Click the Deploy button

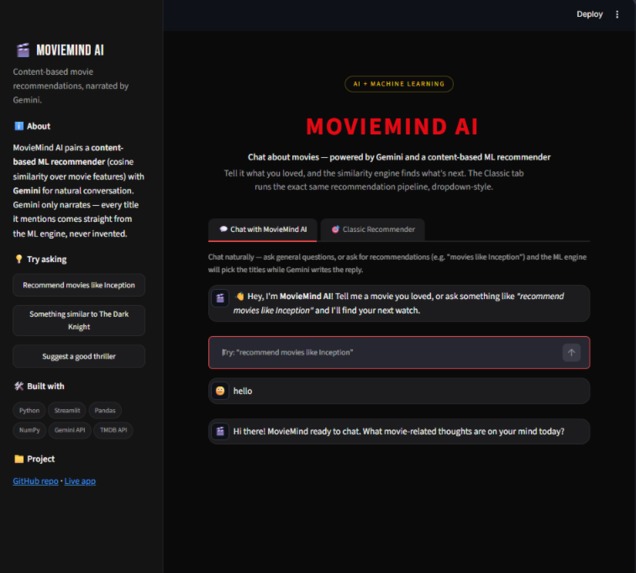pos(589,14)
